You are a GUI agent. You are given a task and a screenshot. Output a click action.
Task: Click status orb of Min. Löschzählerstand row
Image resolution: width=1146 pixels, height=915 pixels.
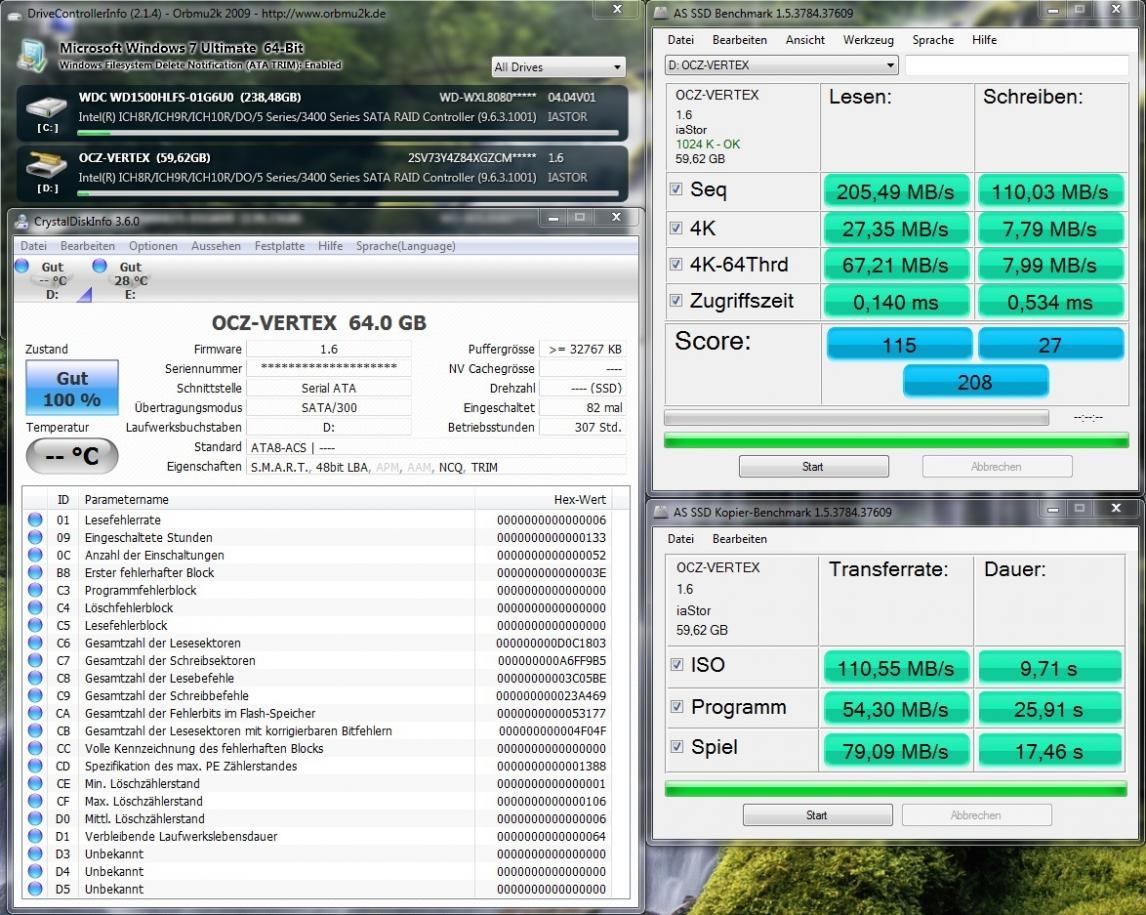coord(35,783)
